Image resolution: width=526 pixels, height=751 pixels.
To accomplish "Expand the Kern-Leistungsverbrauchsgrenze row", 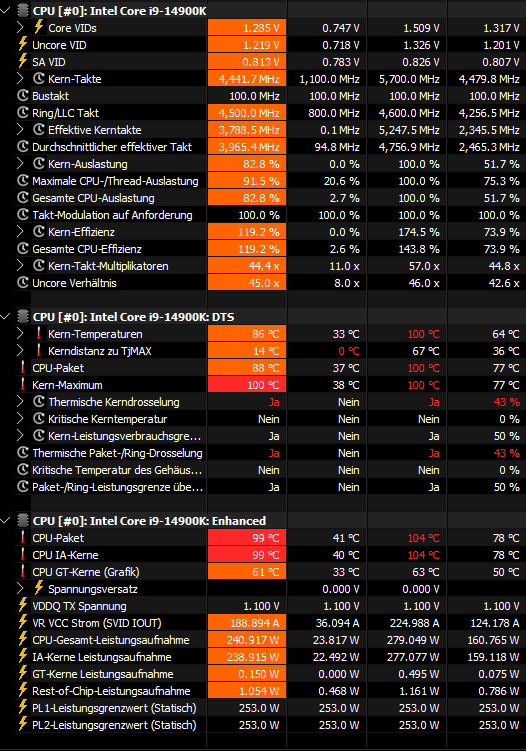I will point(20,436).
